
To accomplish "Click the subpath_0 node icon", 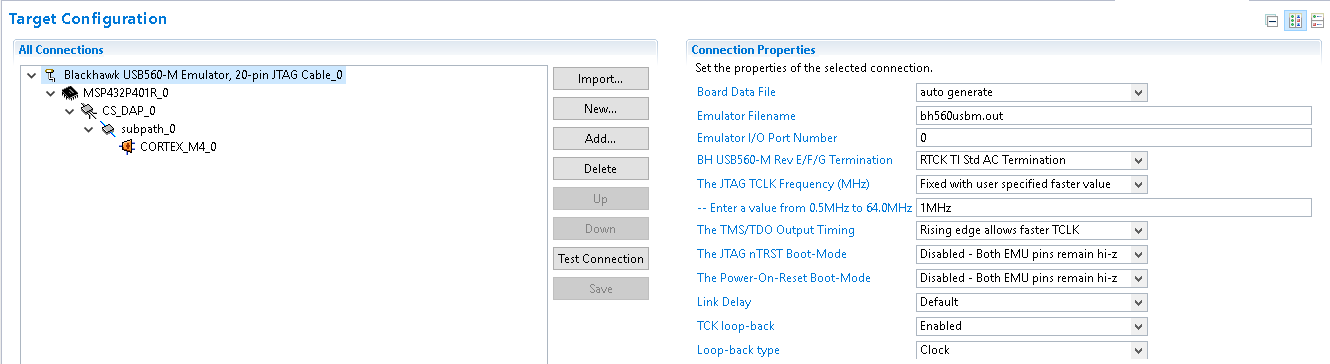I will pos(108,129).
